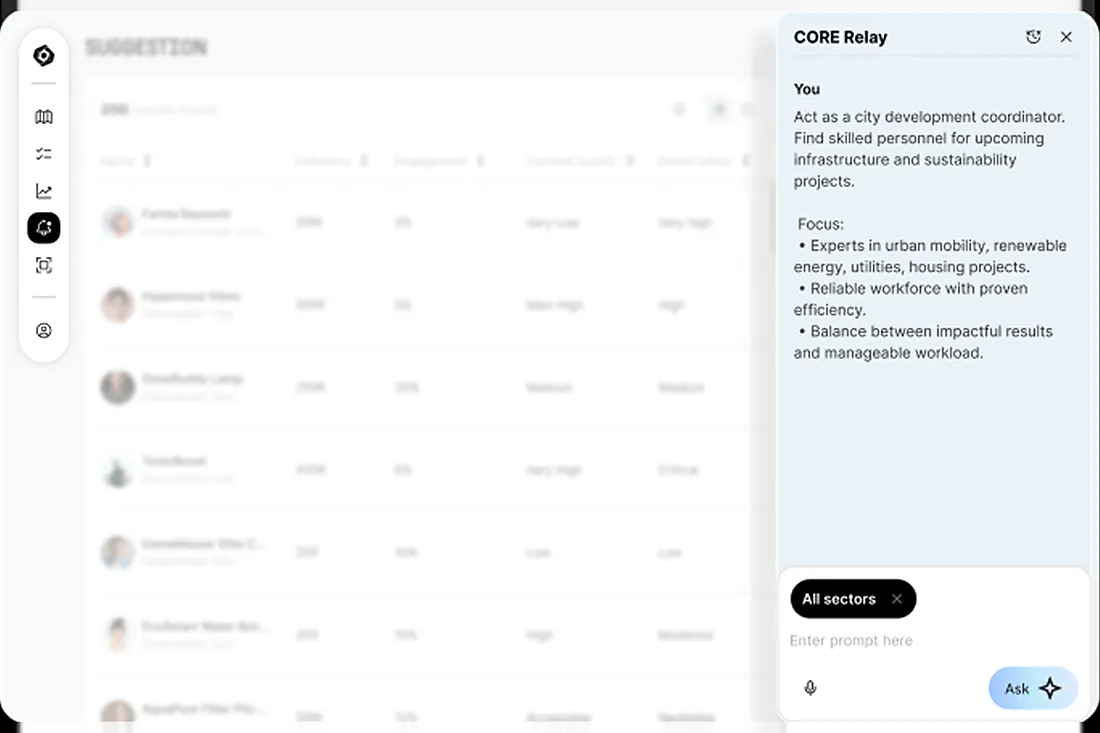Open chat history icon in CORE Relay header
Screen dimensions: 1100x733
1033,36
